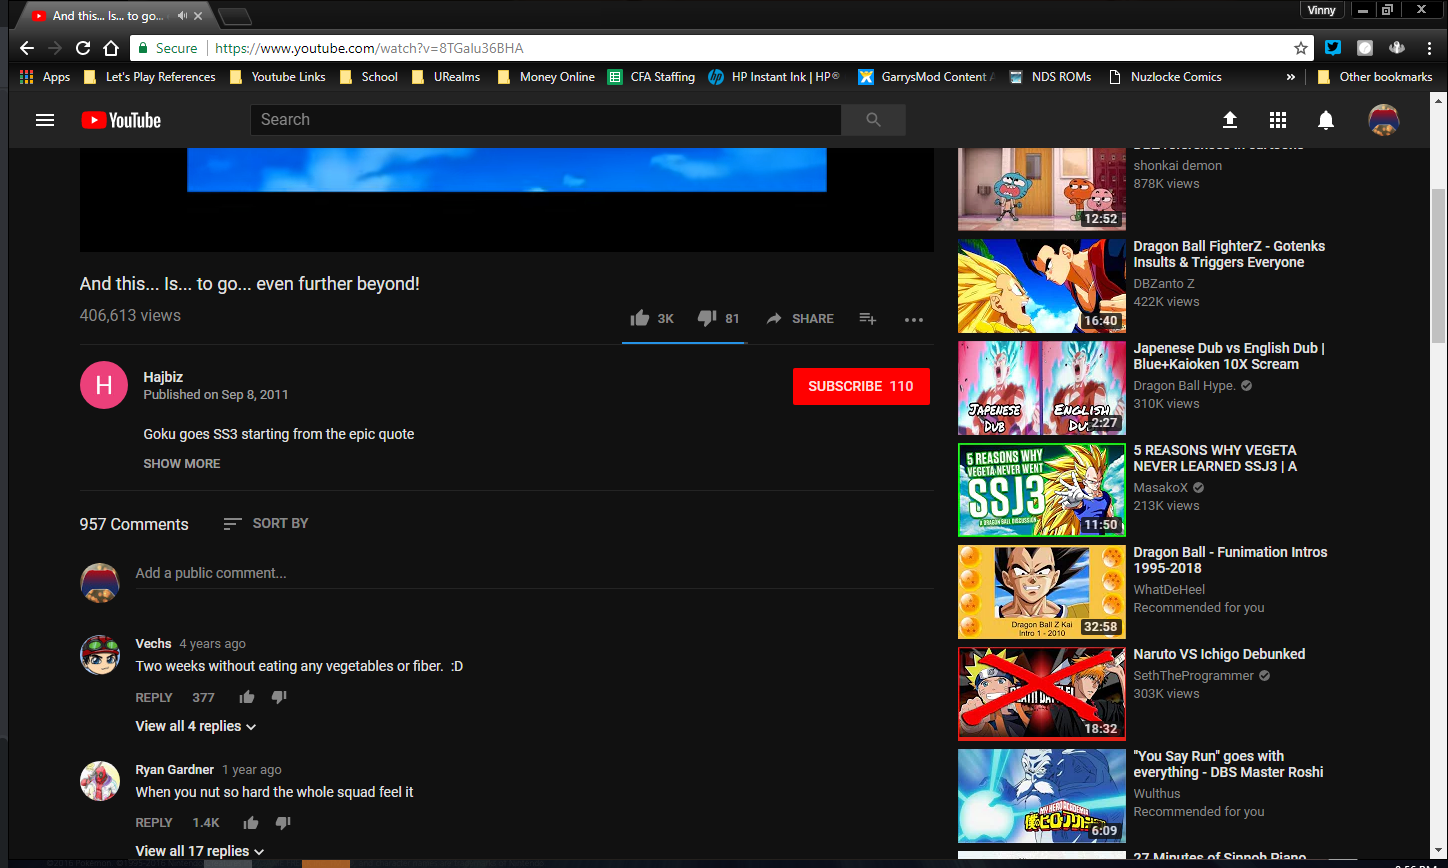This screenshot has width=1448, height=868.
Task: Reload the page
Action: coord(83,48)
